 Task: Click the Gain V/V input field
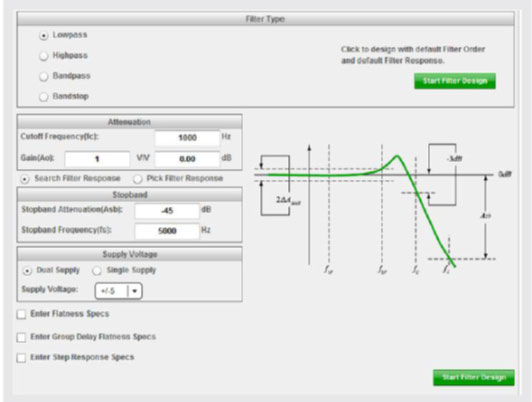coord(97,159)
